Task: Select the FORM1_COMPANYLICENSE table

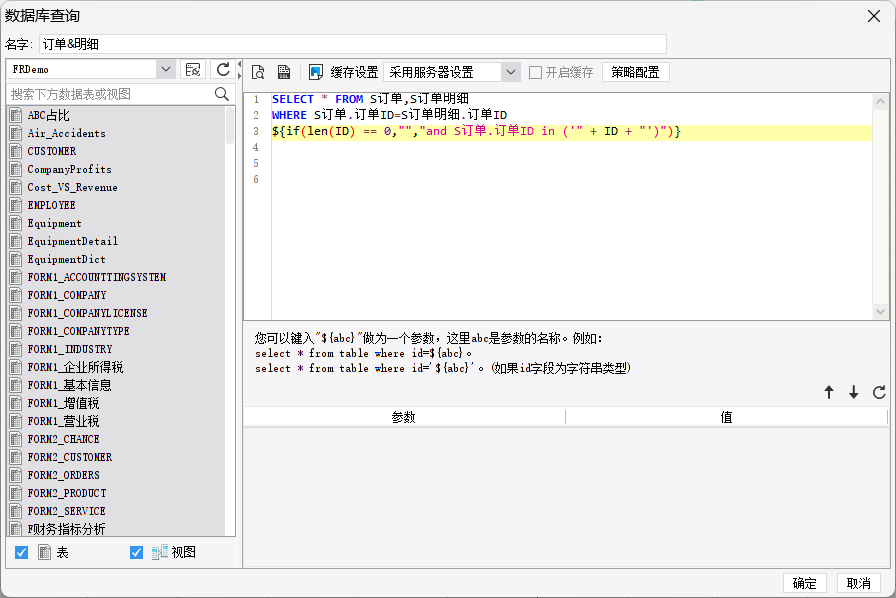Action: 87,313
